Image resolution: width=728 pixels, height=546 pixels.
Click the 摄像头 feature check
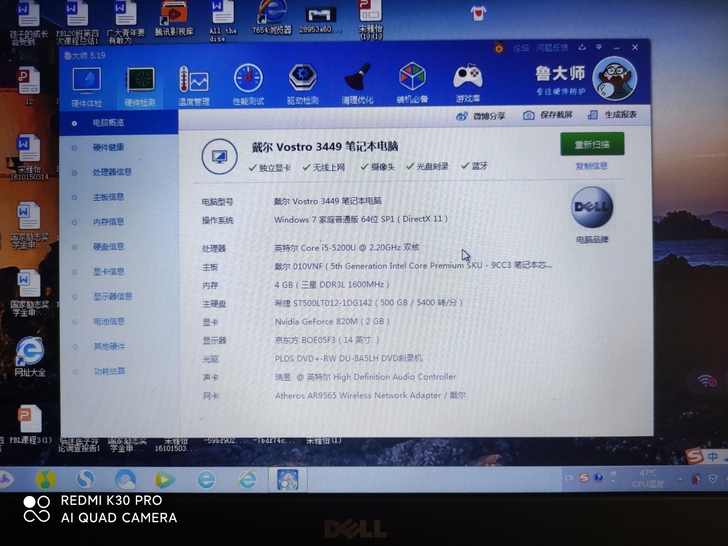(x=377, y=167)
